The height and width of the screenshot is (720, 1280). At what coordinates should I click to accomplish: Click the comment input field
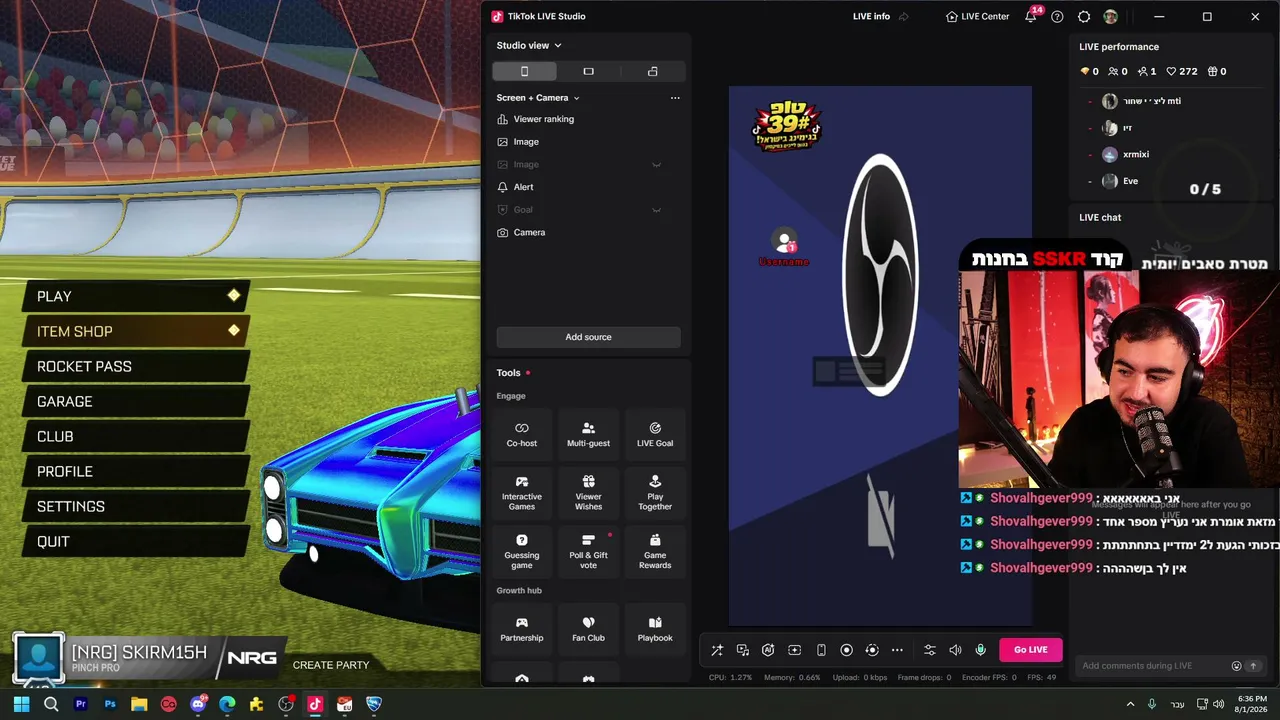click(1150, 666)
